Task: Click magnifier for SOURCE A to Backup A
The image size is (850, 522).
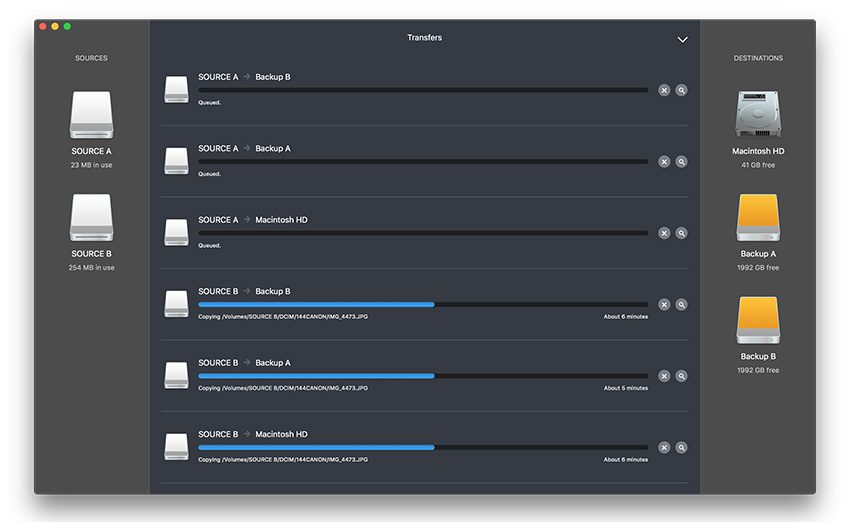Action: coord(681,162)
